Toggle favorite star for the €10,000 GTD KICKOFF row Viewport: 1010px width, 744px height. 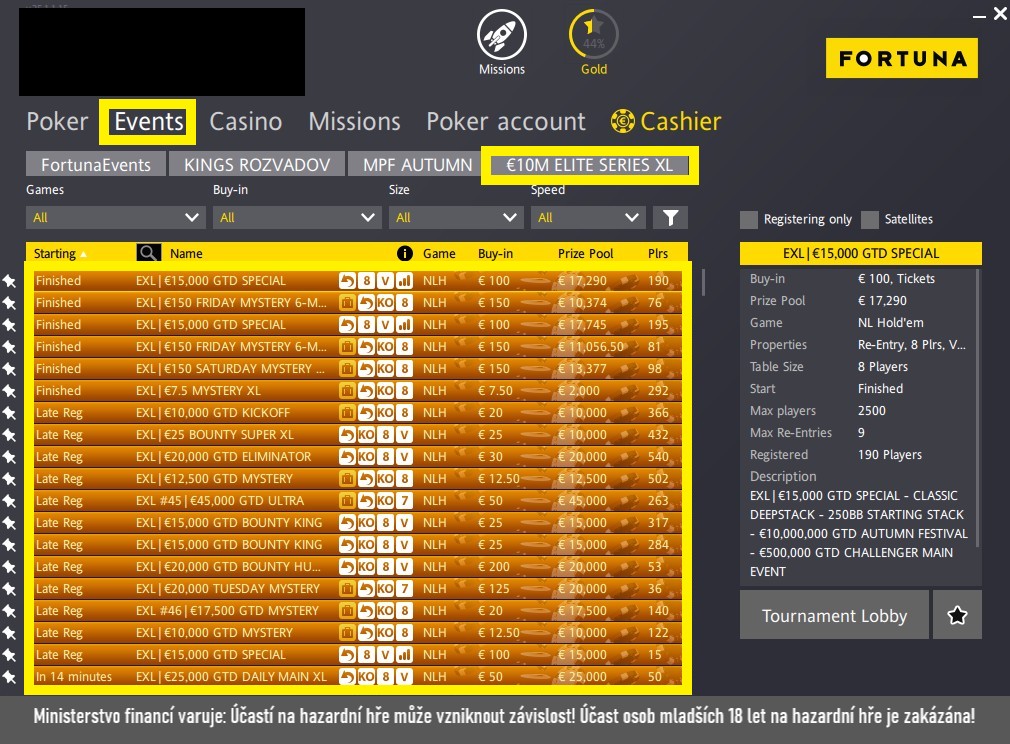9,413
